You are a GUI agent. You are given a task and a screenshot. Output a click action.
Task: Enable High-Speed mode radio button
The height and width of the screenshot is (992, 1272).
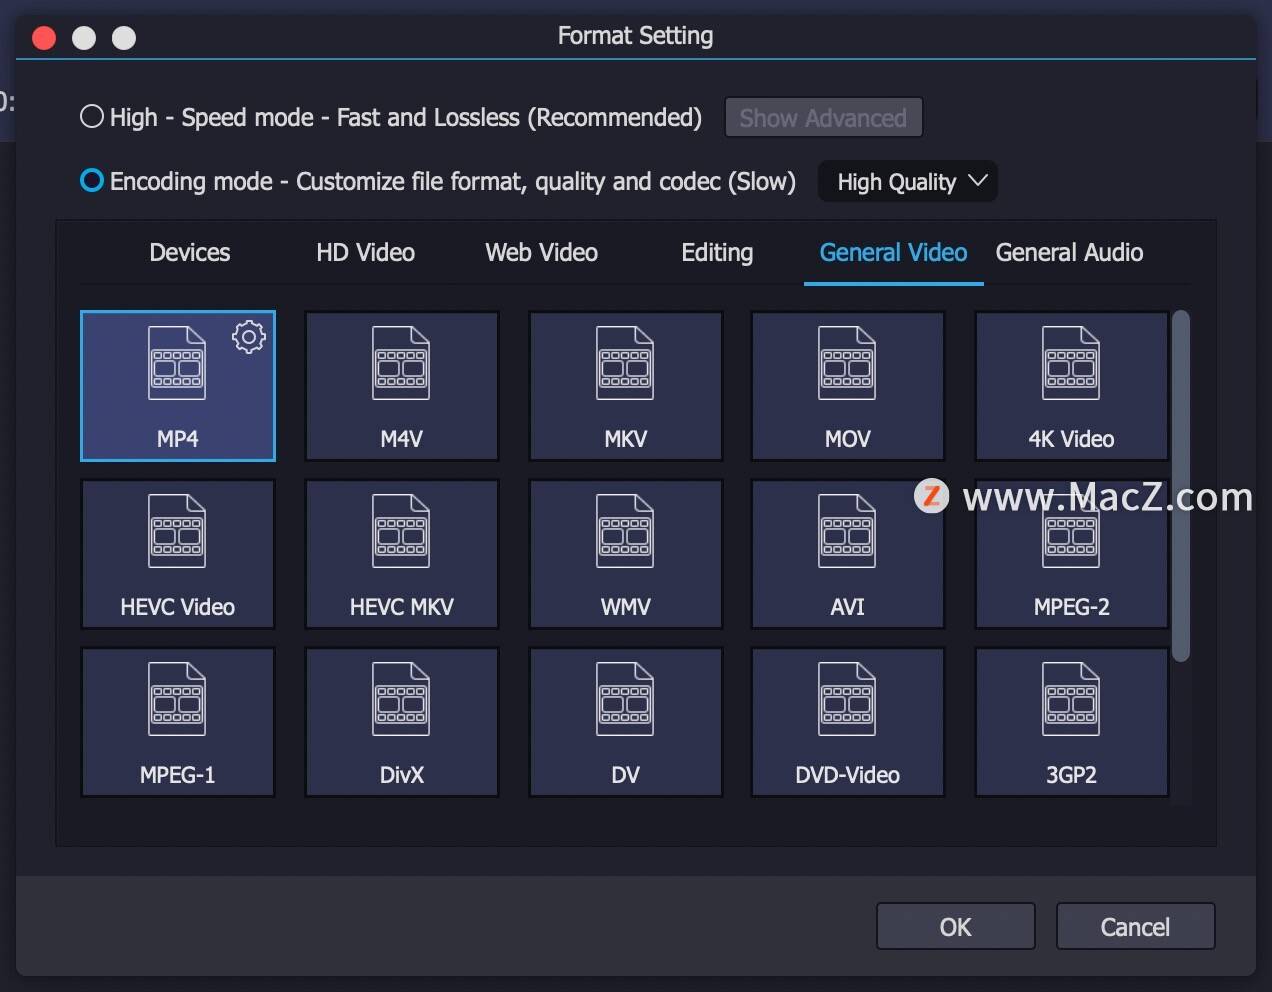(x=92, y=117)
